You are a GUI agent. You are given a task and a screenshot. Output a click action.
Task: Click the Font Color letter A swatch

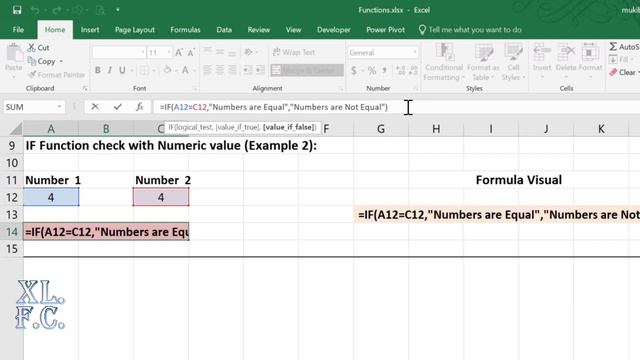click(185, 70)
